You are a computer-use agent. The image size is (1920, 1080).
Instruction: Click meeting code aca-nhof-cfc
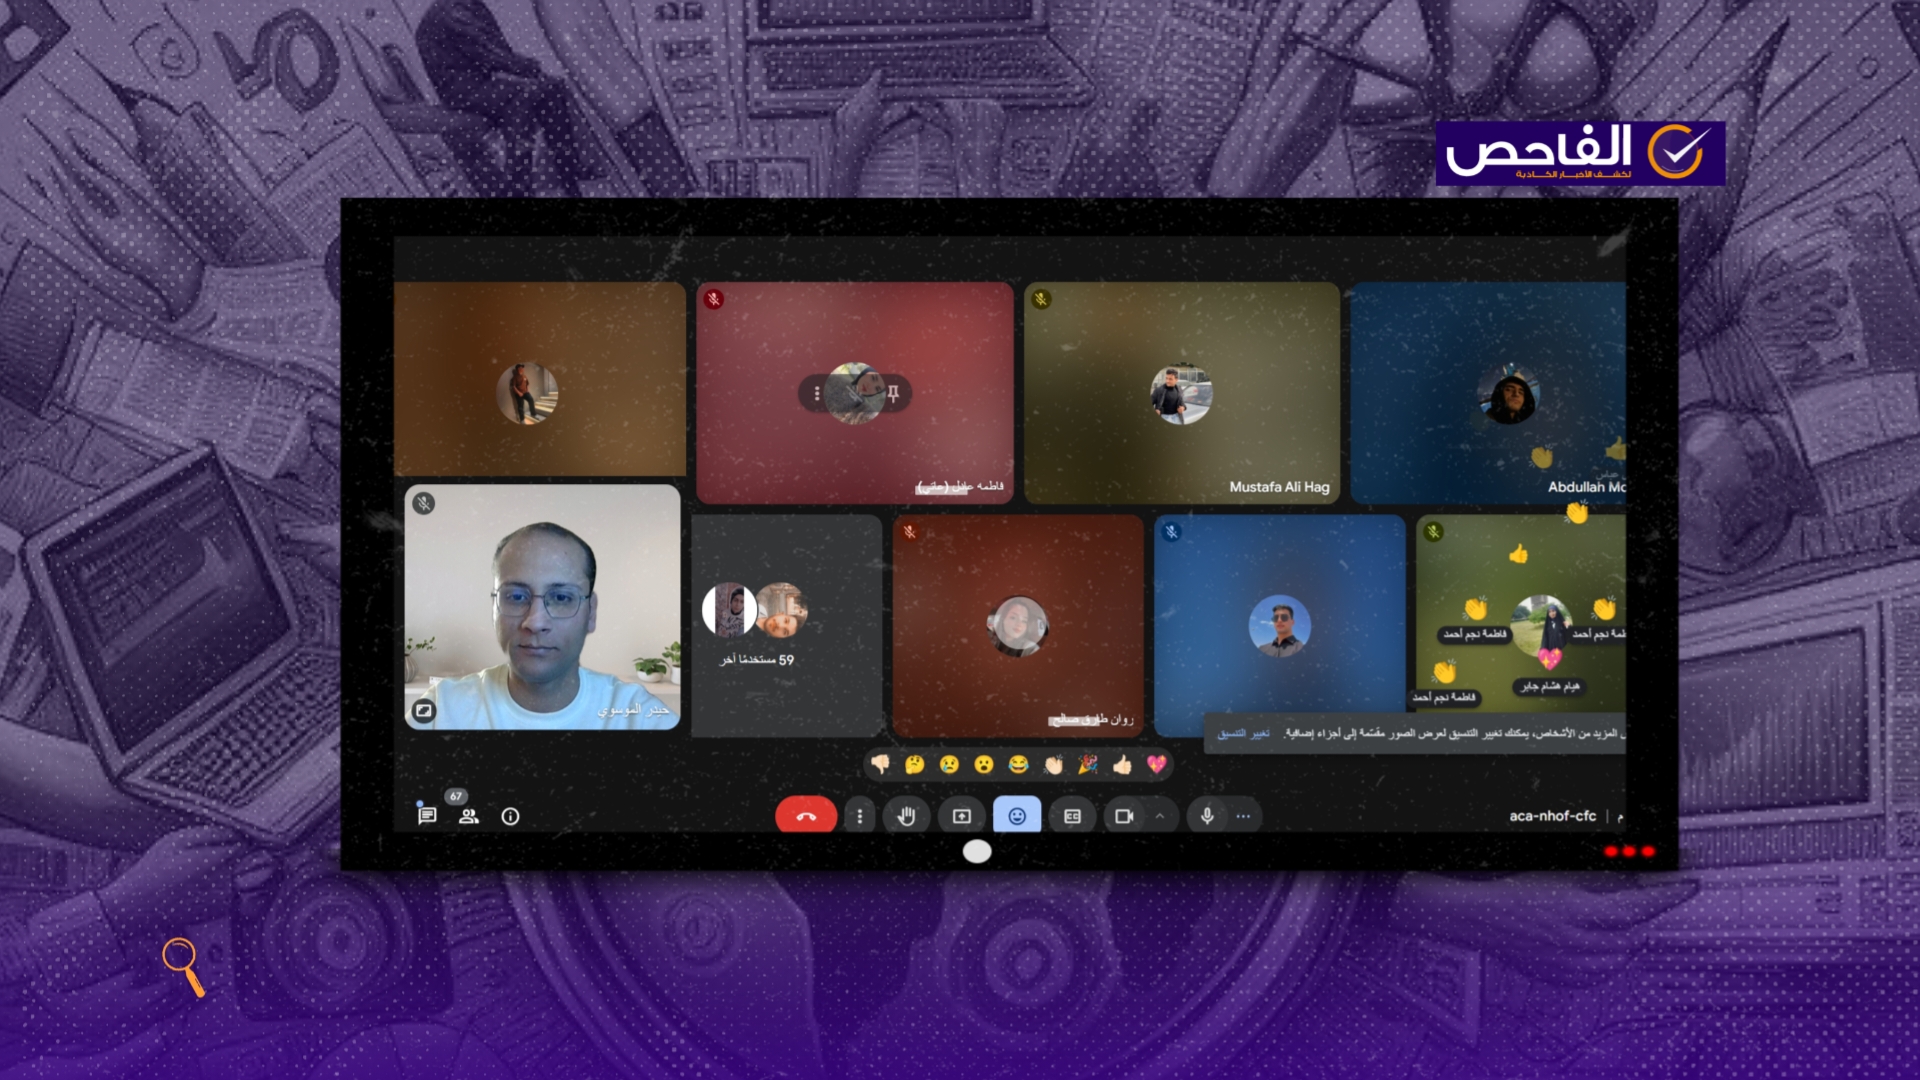(x=1552, y=816)
